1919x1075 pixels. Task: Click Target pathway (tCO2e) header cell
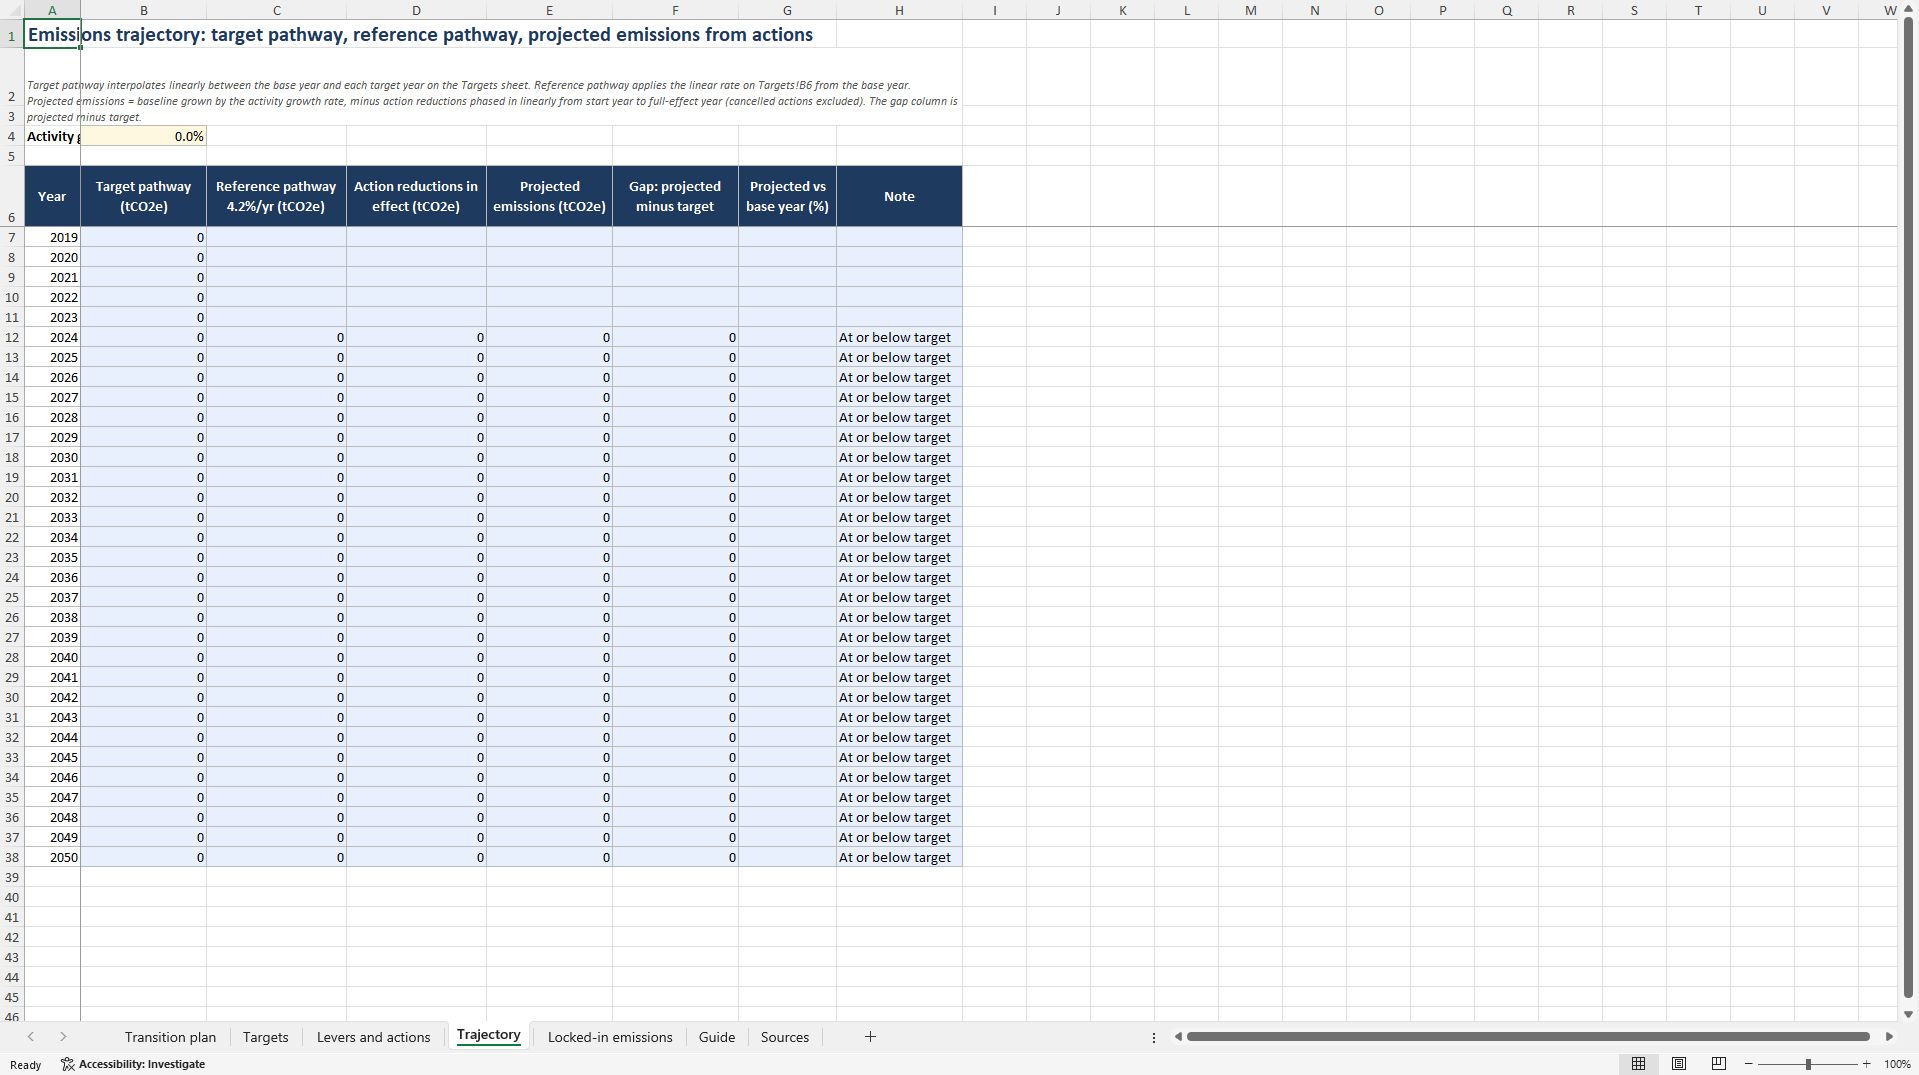[143, 196]
